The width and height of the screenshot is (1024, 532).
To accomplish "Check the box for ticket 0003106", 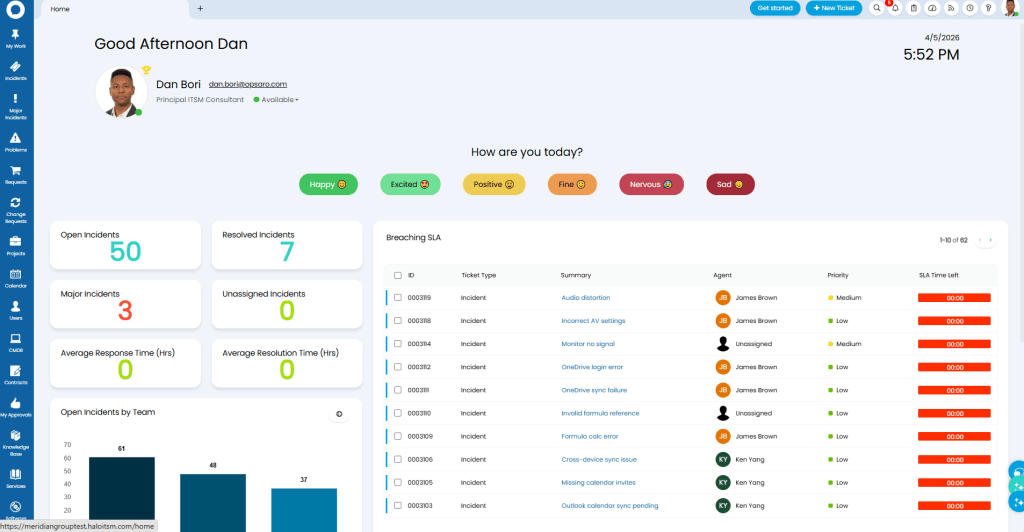I will click(x=398, y=460).
